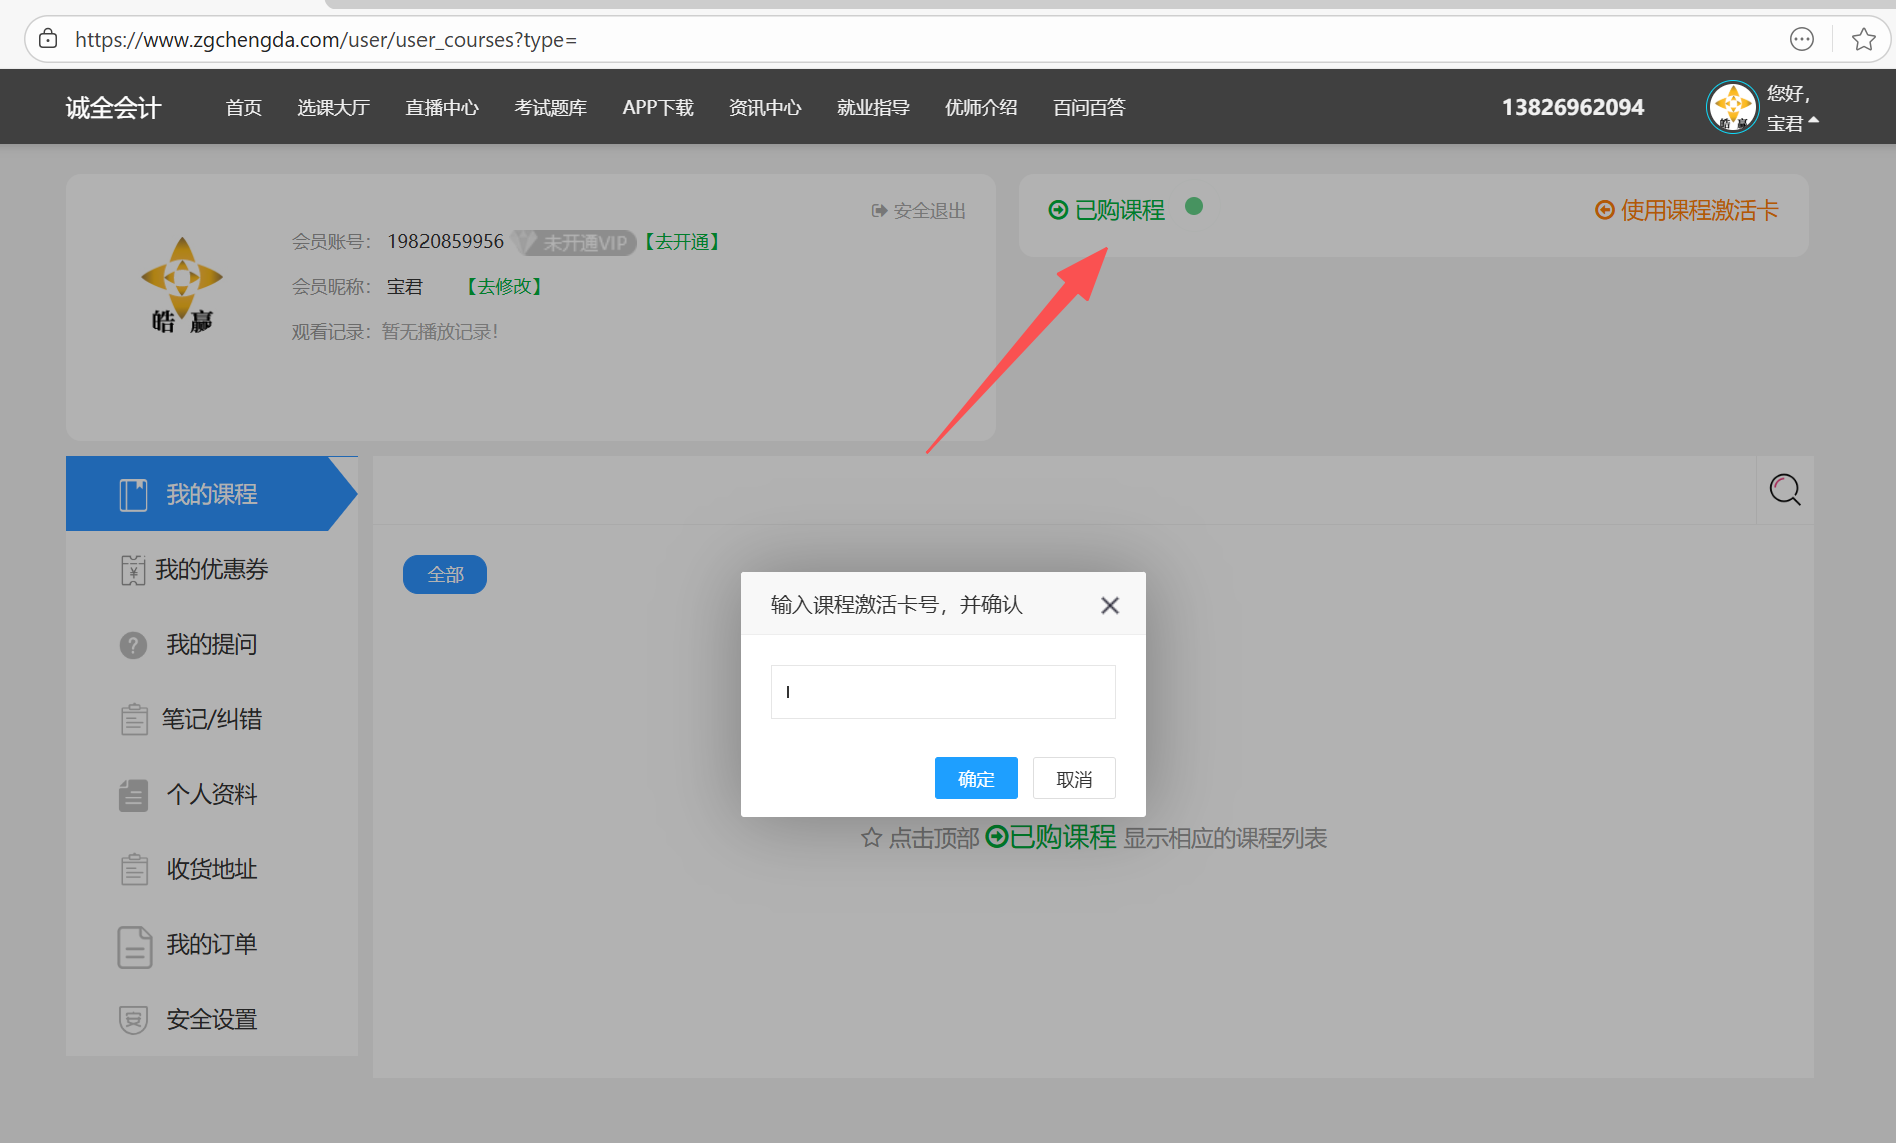Close the activation card dialog
The image size is (1896, 1143).
(1109, 605)
